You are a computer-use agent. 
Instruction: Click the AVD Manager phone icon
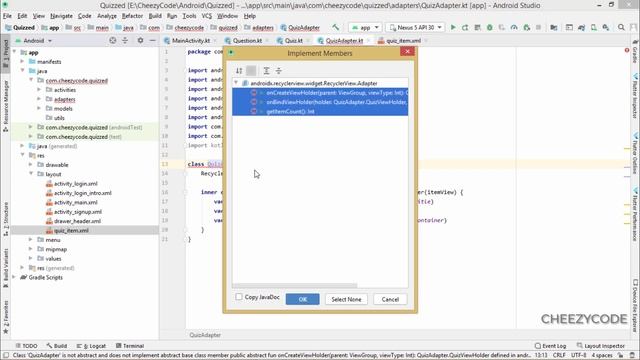(x=593, y=27)
